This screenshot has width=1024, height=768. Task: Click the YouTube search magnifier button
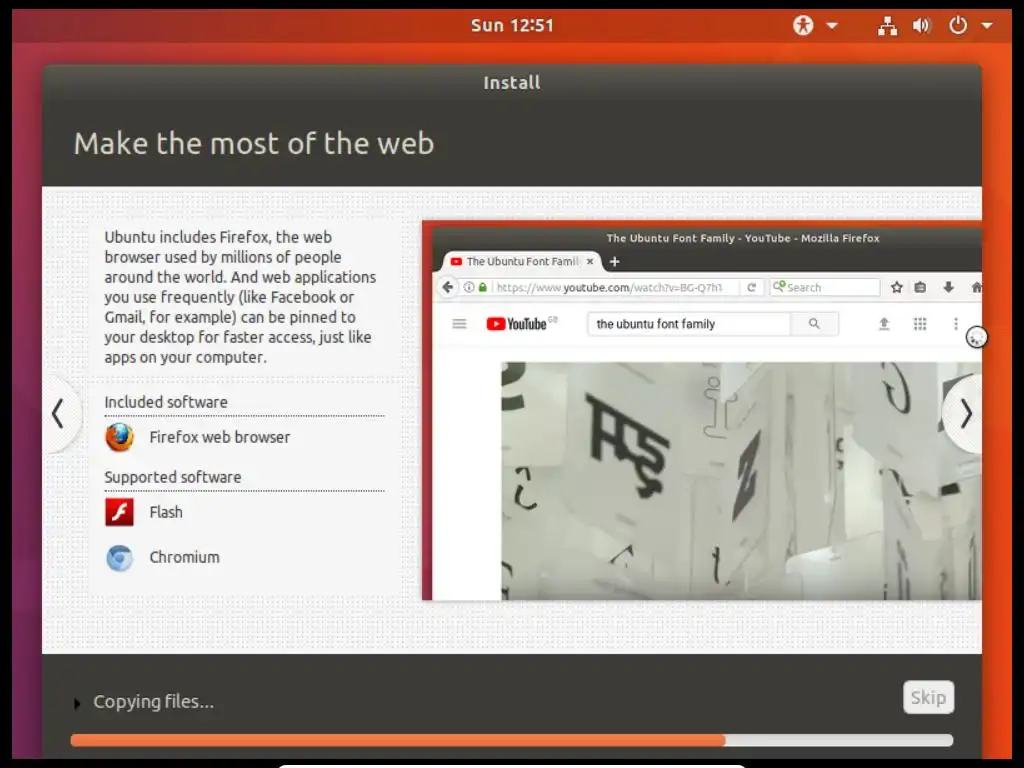pyautogui.click(x=814, y=324)
